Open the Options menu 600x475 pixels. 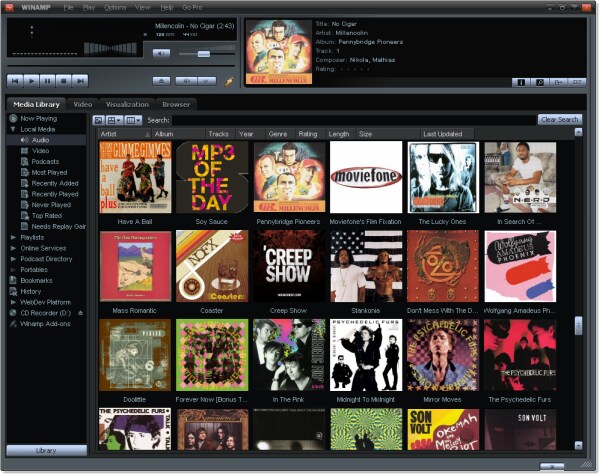115,7
